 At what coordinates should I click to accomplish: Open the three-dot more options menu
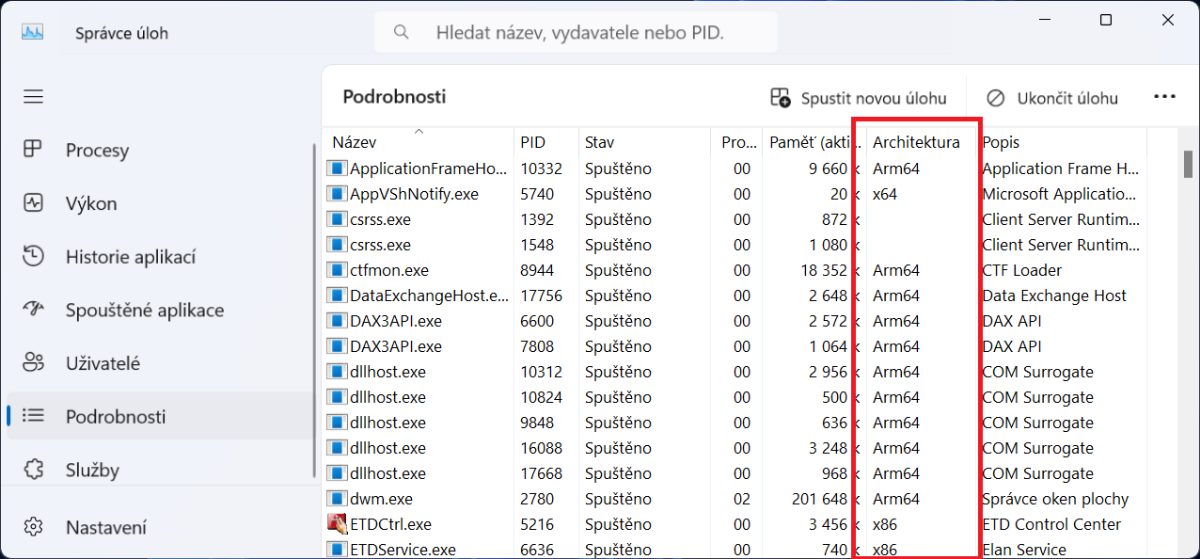[x=1164, y=97]
